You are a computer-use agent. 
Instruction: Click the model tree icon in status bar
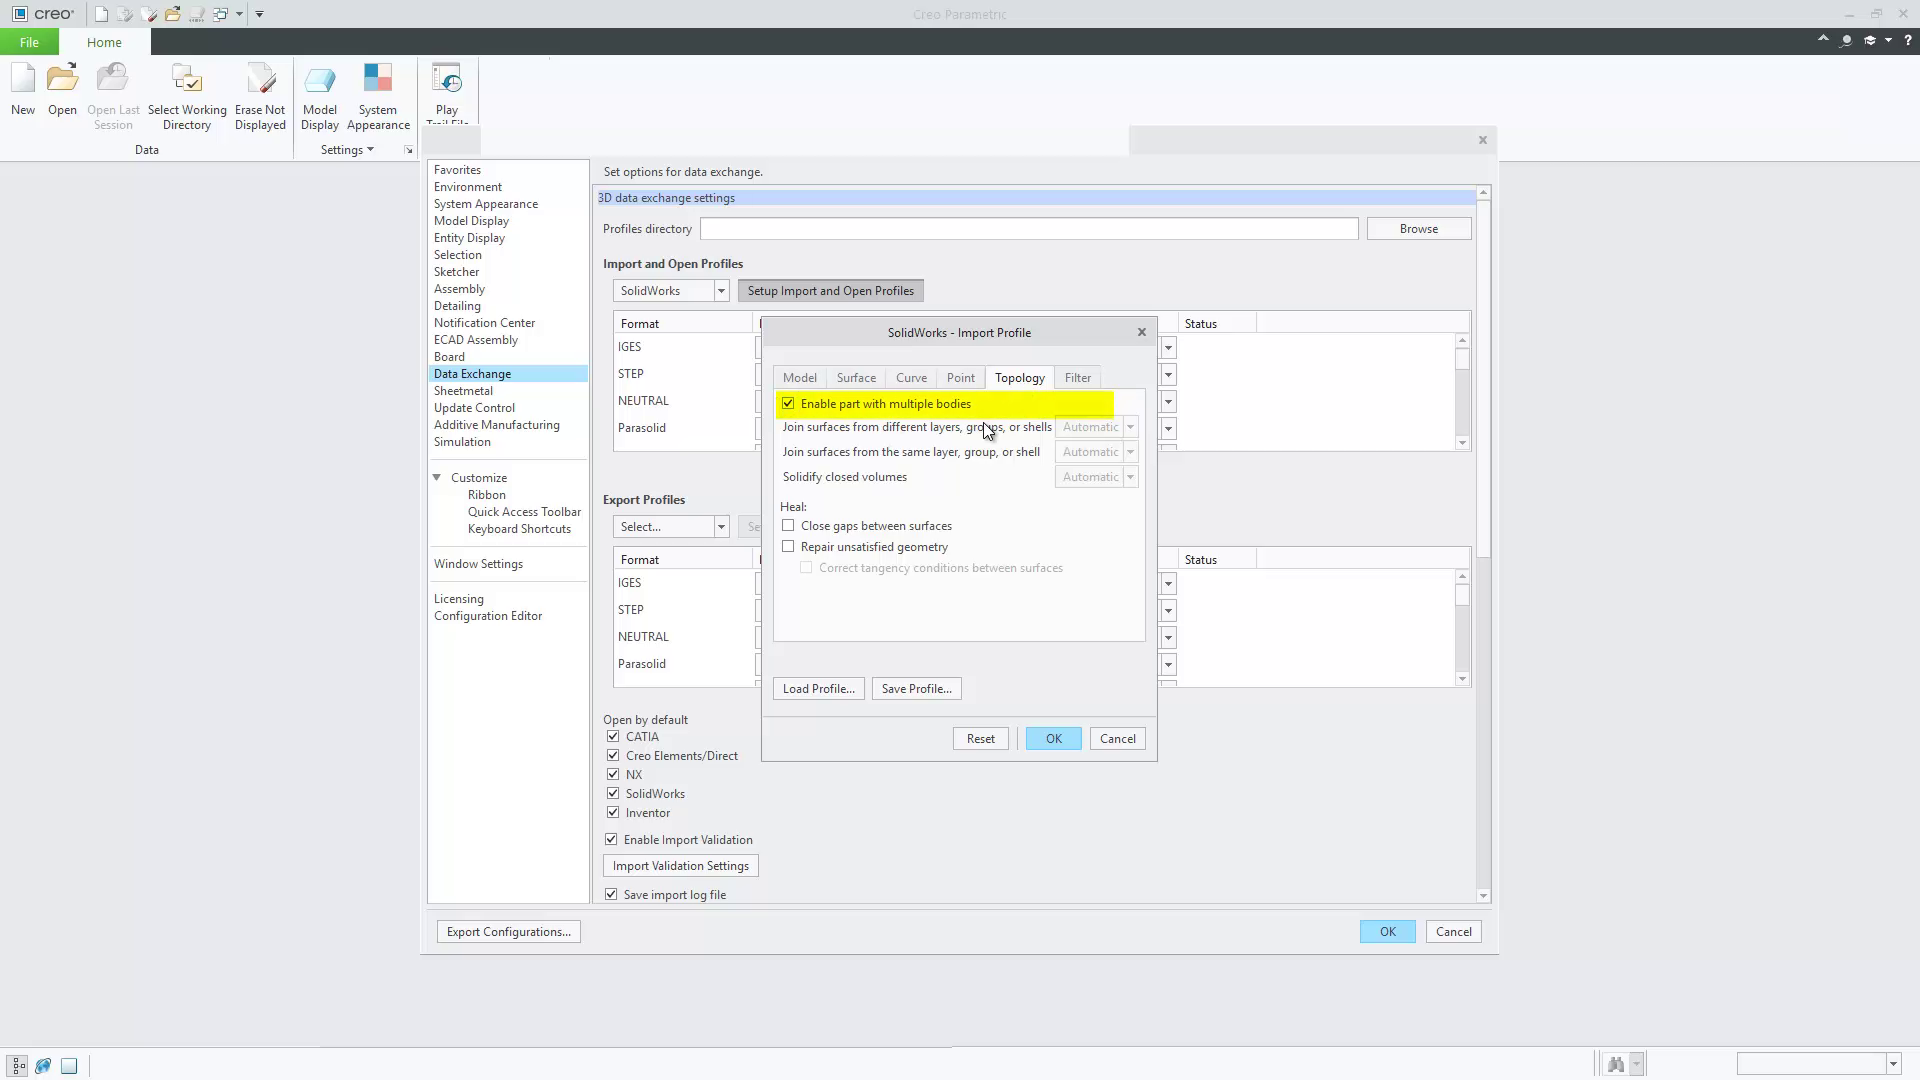click(19, 1065)
